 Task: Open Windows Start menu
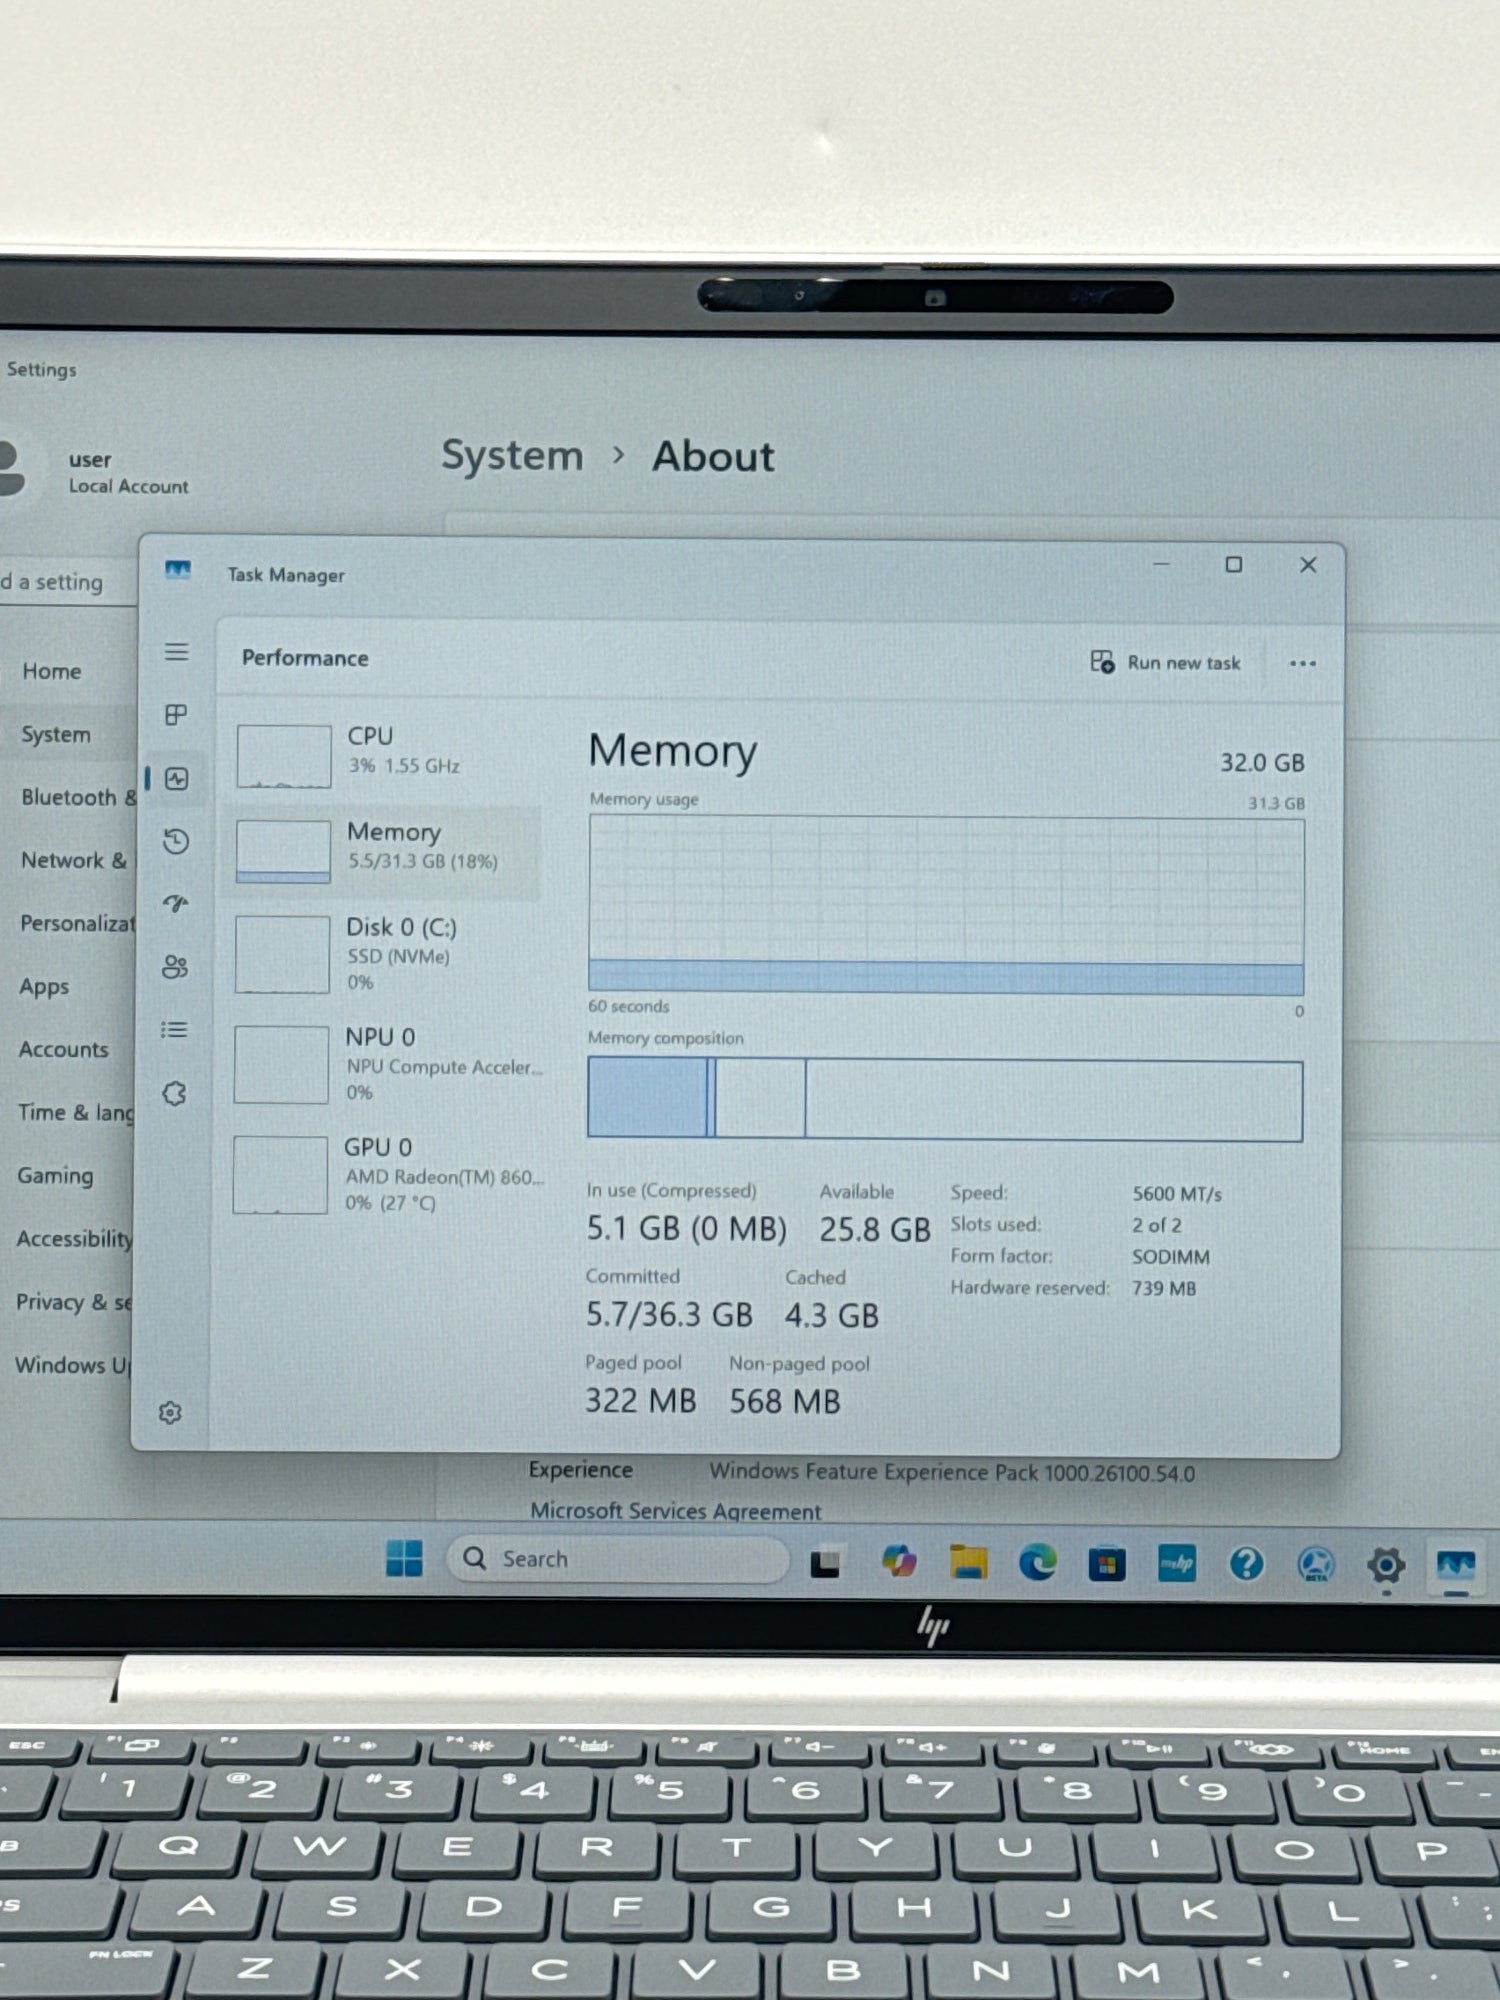click(x=404, y=1559)
